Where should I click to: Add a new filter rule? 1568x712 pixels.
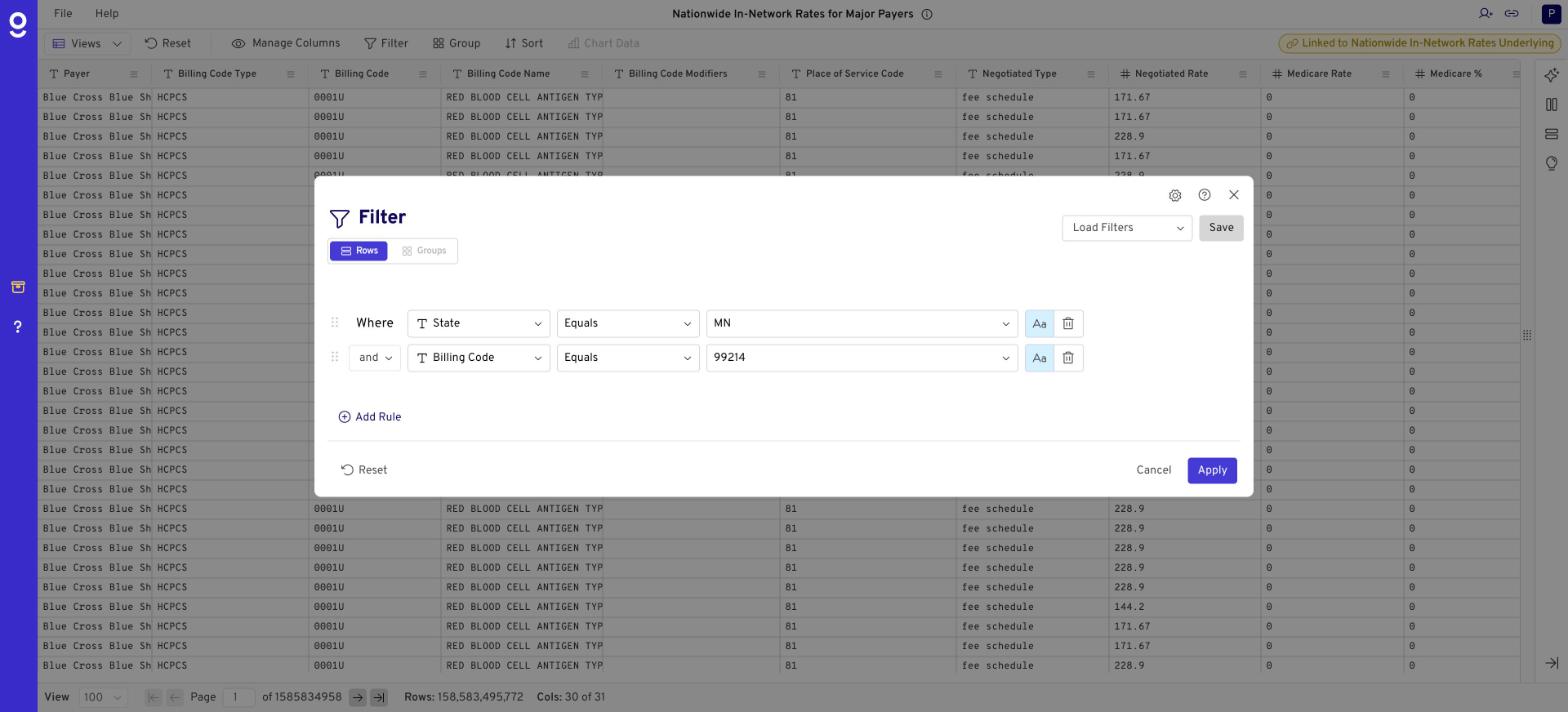coord(370,417)
